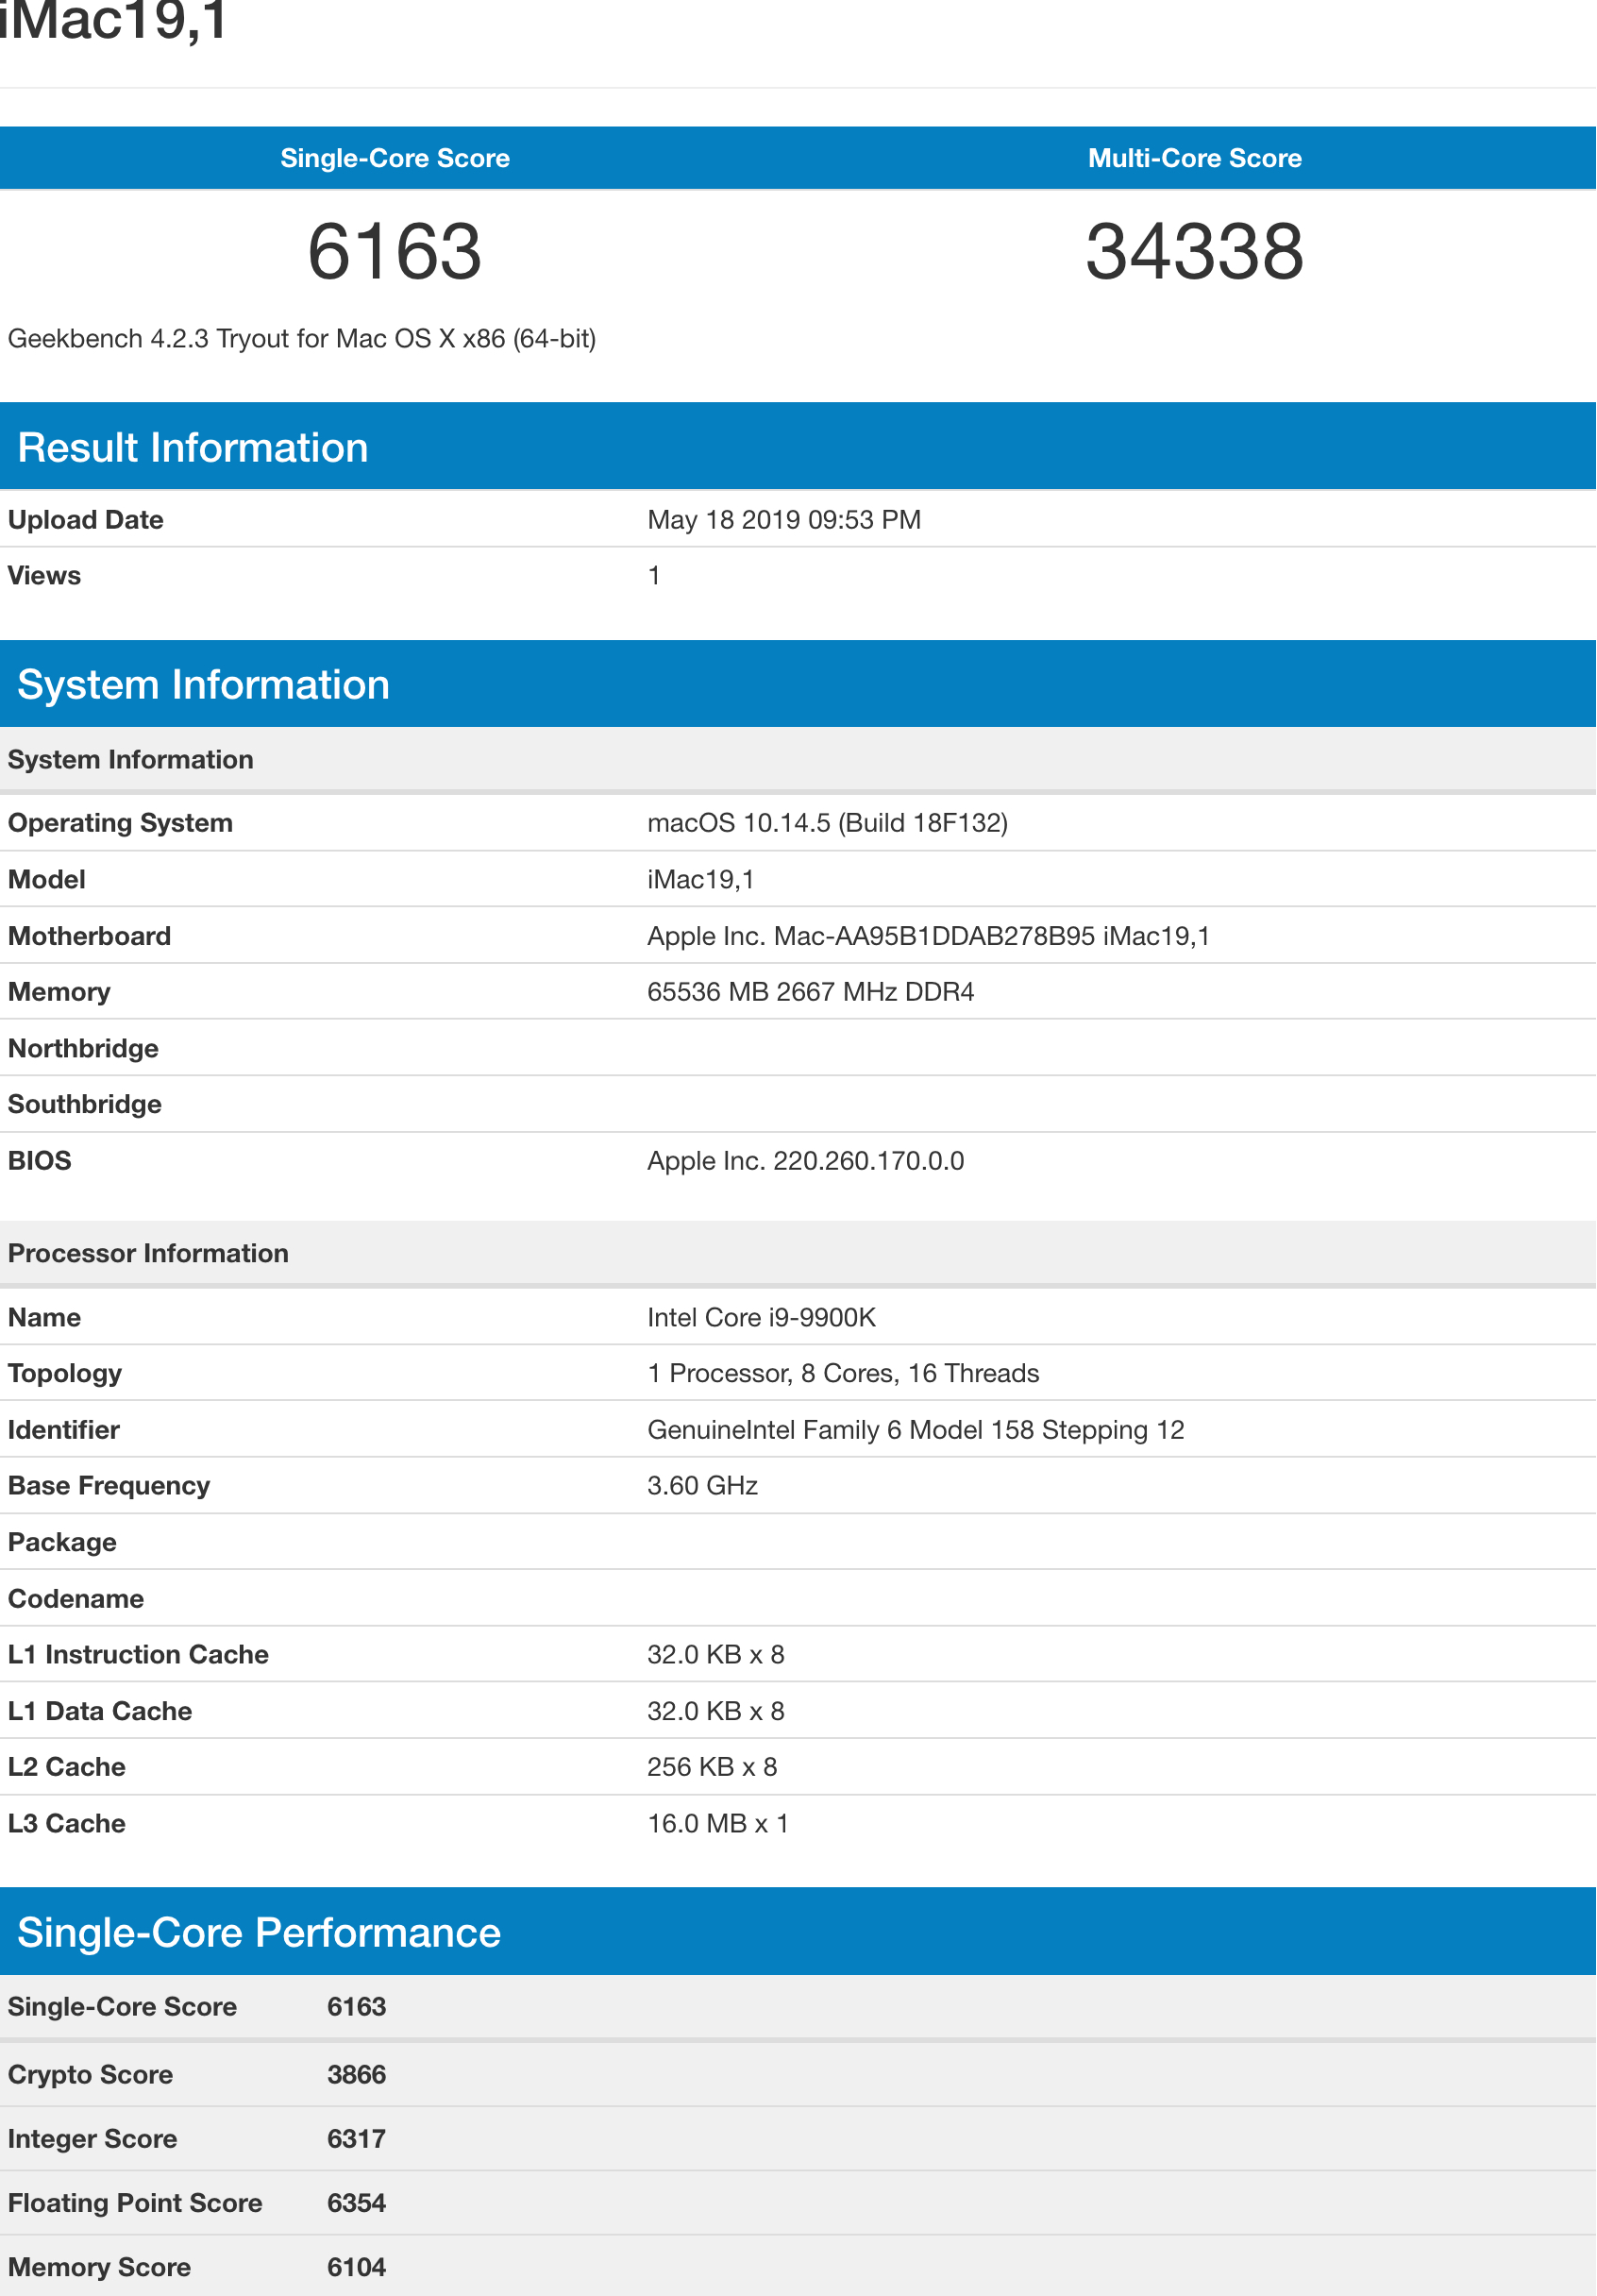Click the Integer Score label
Image resolution: width=1597 pixels, height=2296 pixels.
pos(93,2139)
